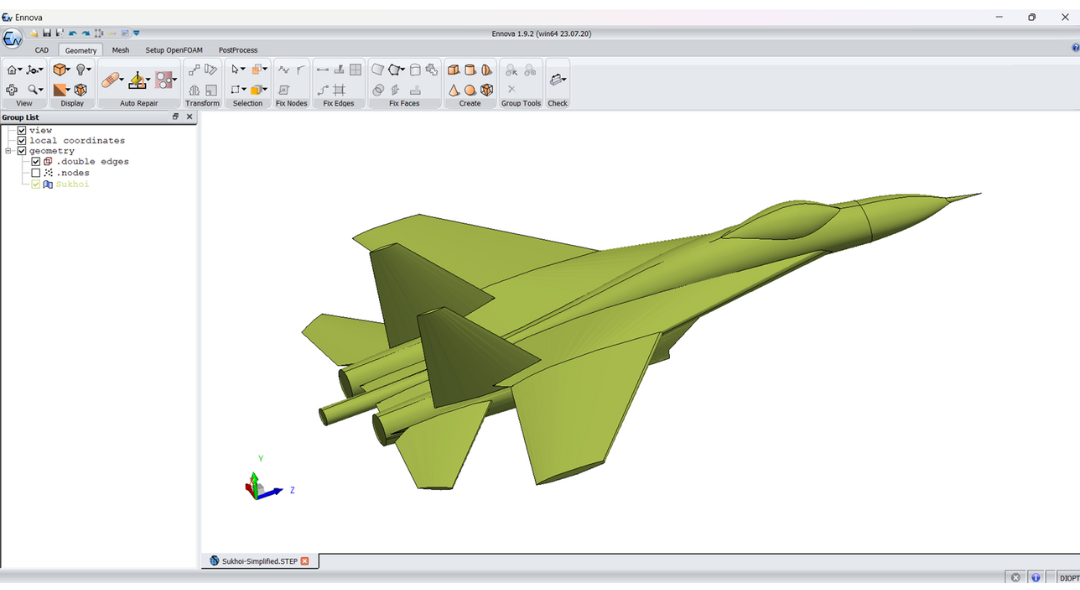Select the Sukhoi group in tree
This screenshot has width=1080, height=590.
pyautogui.click(x=72, y=184)
